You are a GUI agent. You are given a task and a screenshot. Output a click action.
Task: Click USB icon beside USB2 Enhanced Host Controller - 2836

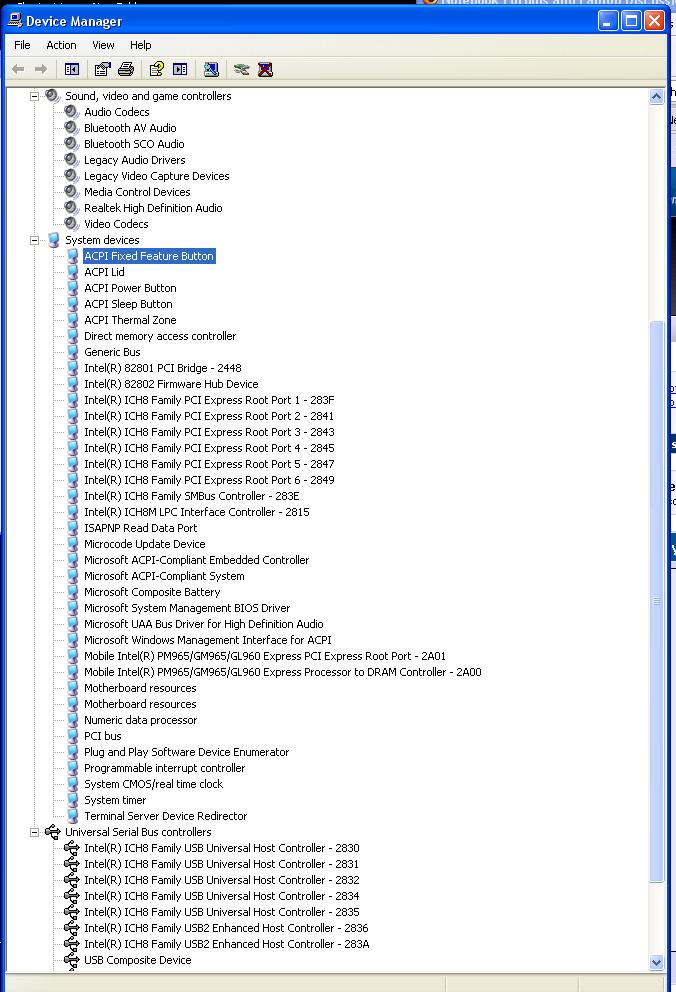click(x=72, y=927)
